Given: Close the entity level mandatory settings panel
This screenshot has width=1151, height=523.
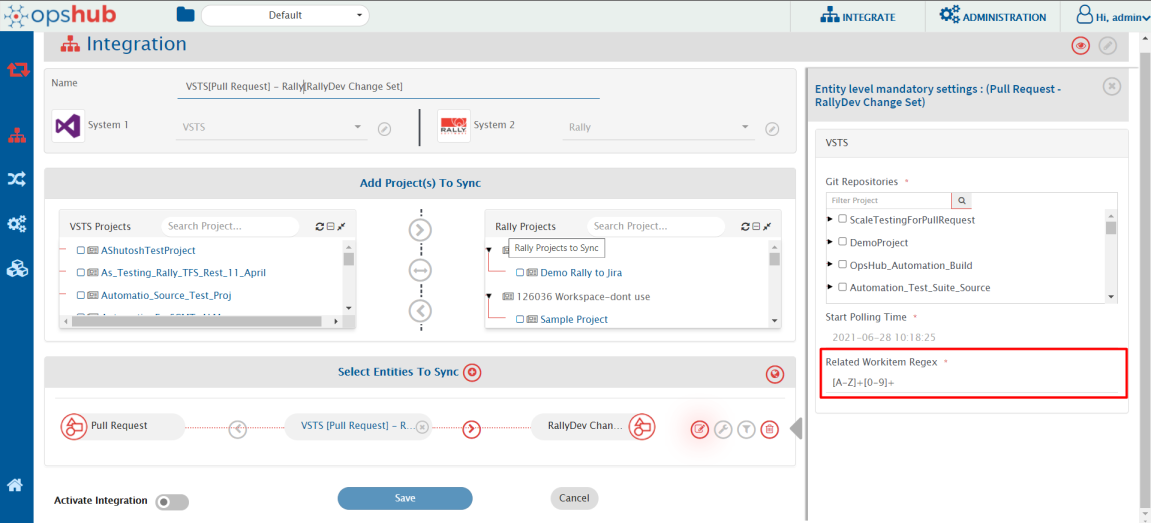Looking at the screenshot, I should tap(1111, 86).
